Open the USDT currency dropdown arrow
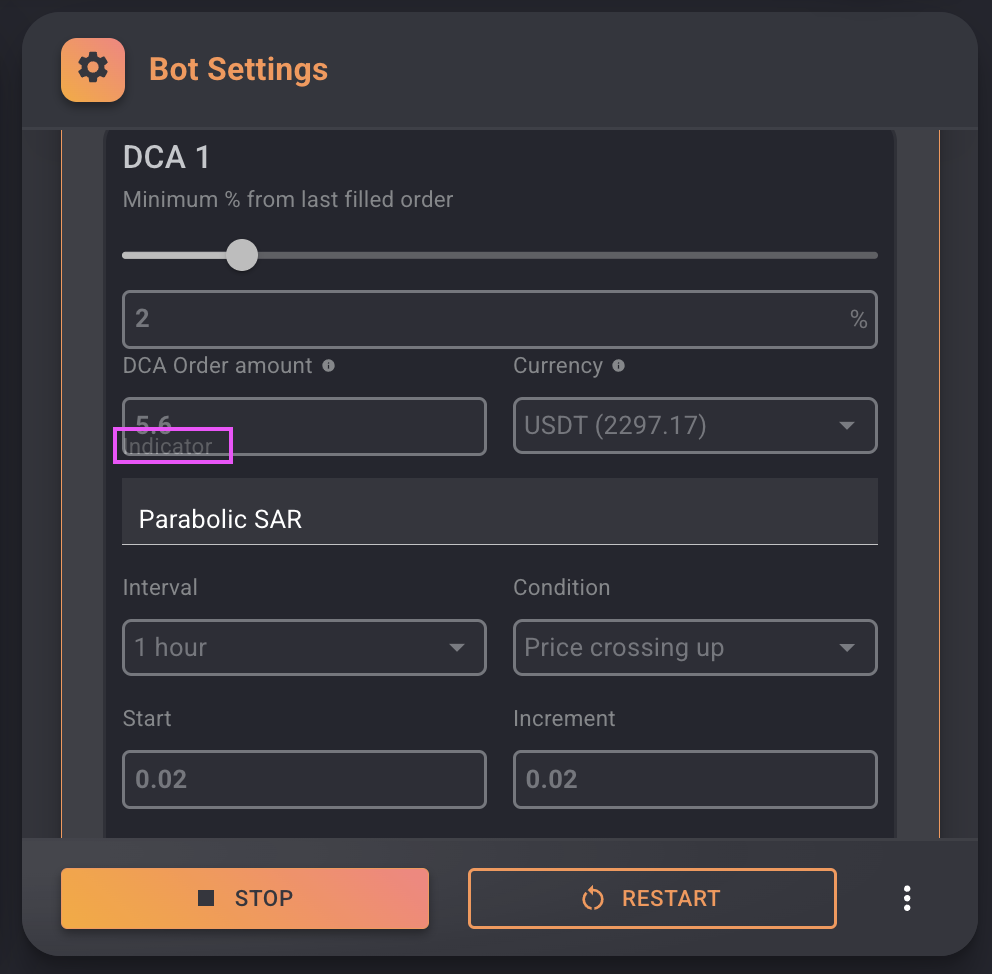The width and height of the screenshot is (992, 974). pyautogui.click(x=846, y=426)
